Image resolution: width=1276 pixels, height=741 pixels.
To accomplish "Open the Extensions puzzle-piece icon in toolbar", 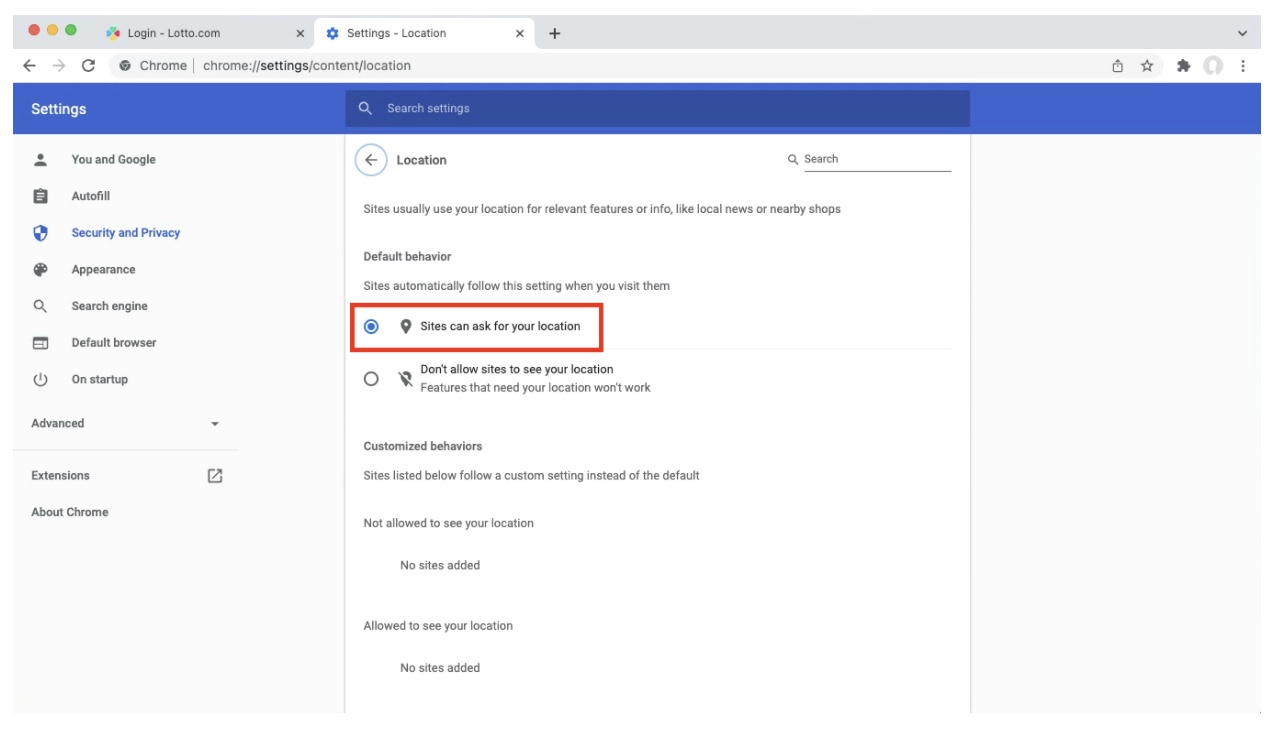I will coord(1184,66).
